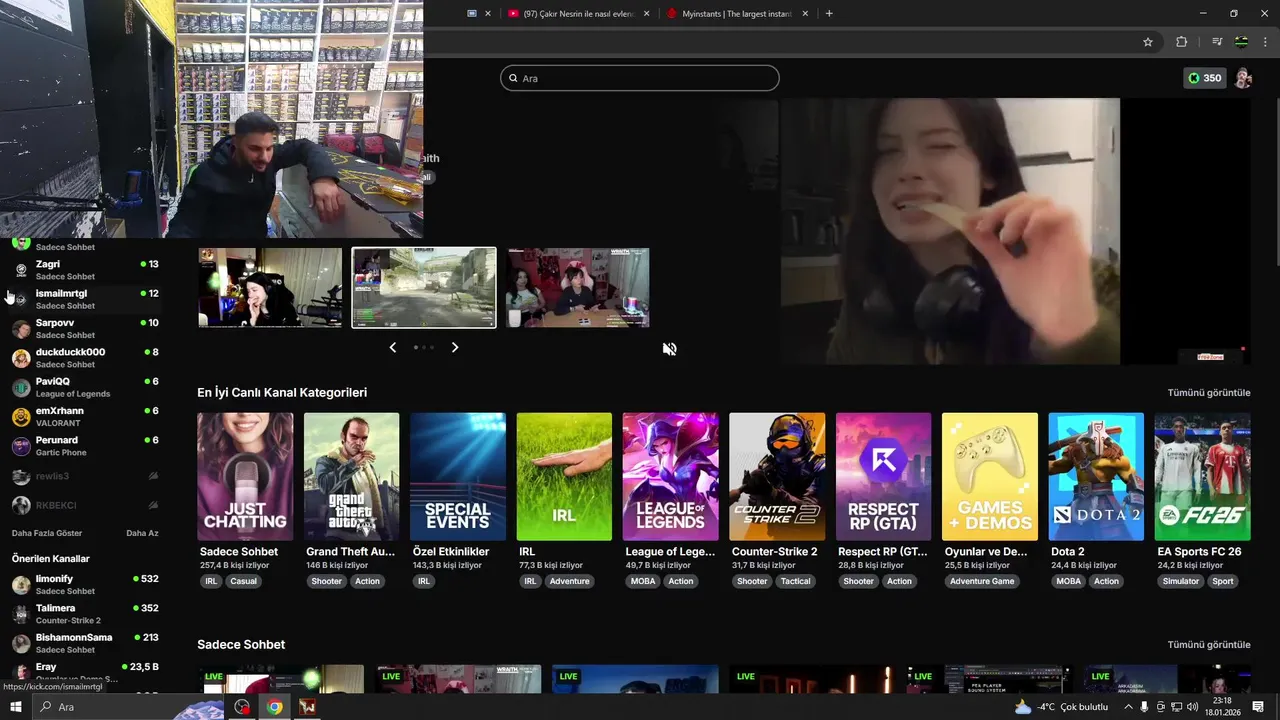The image size is (1280, 720).
Task: Open recommended channel Talimera
Action: (x=85, y=614)
